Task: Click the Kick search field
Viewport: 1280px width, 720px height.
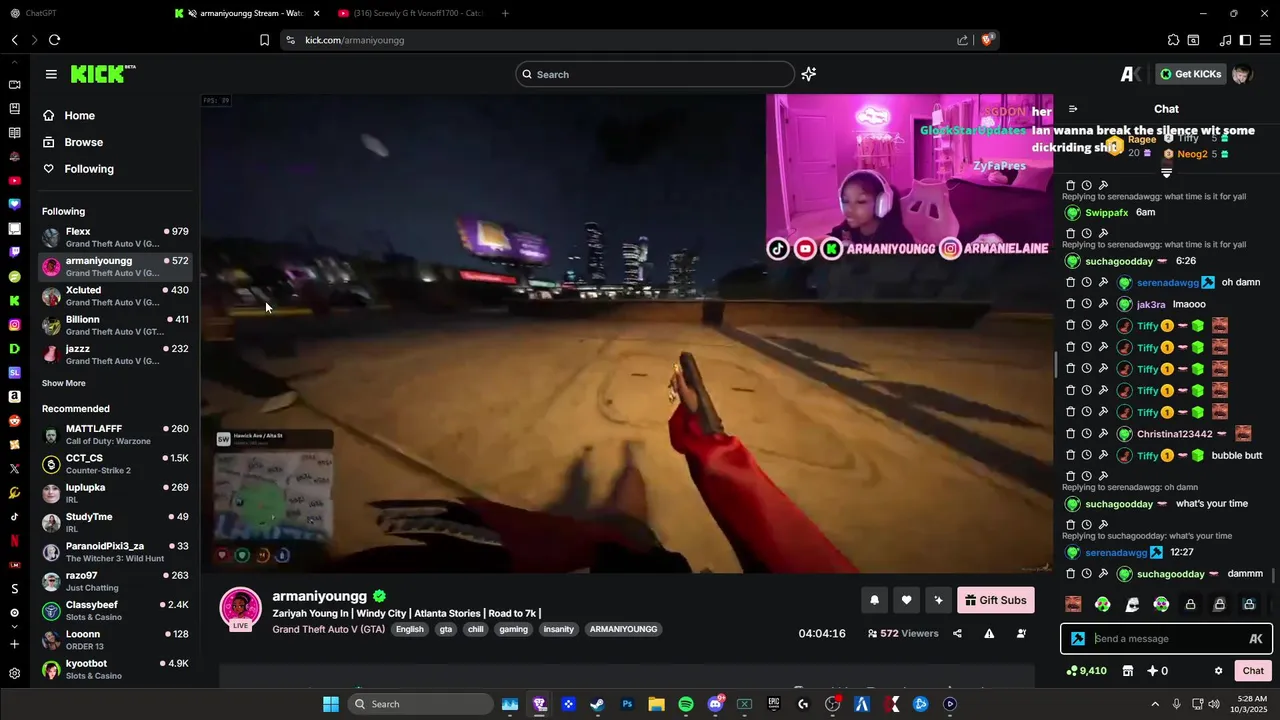Action: [655, 74]
